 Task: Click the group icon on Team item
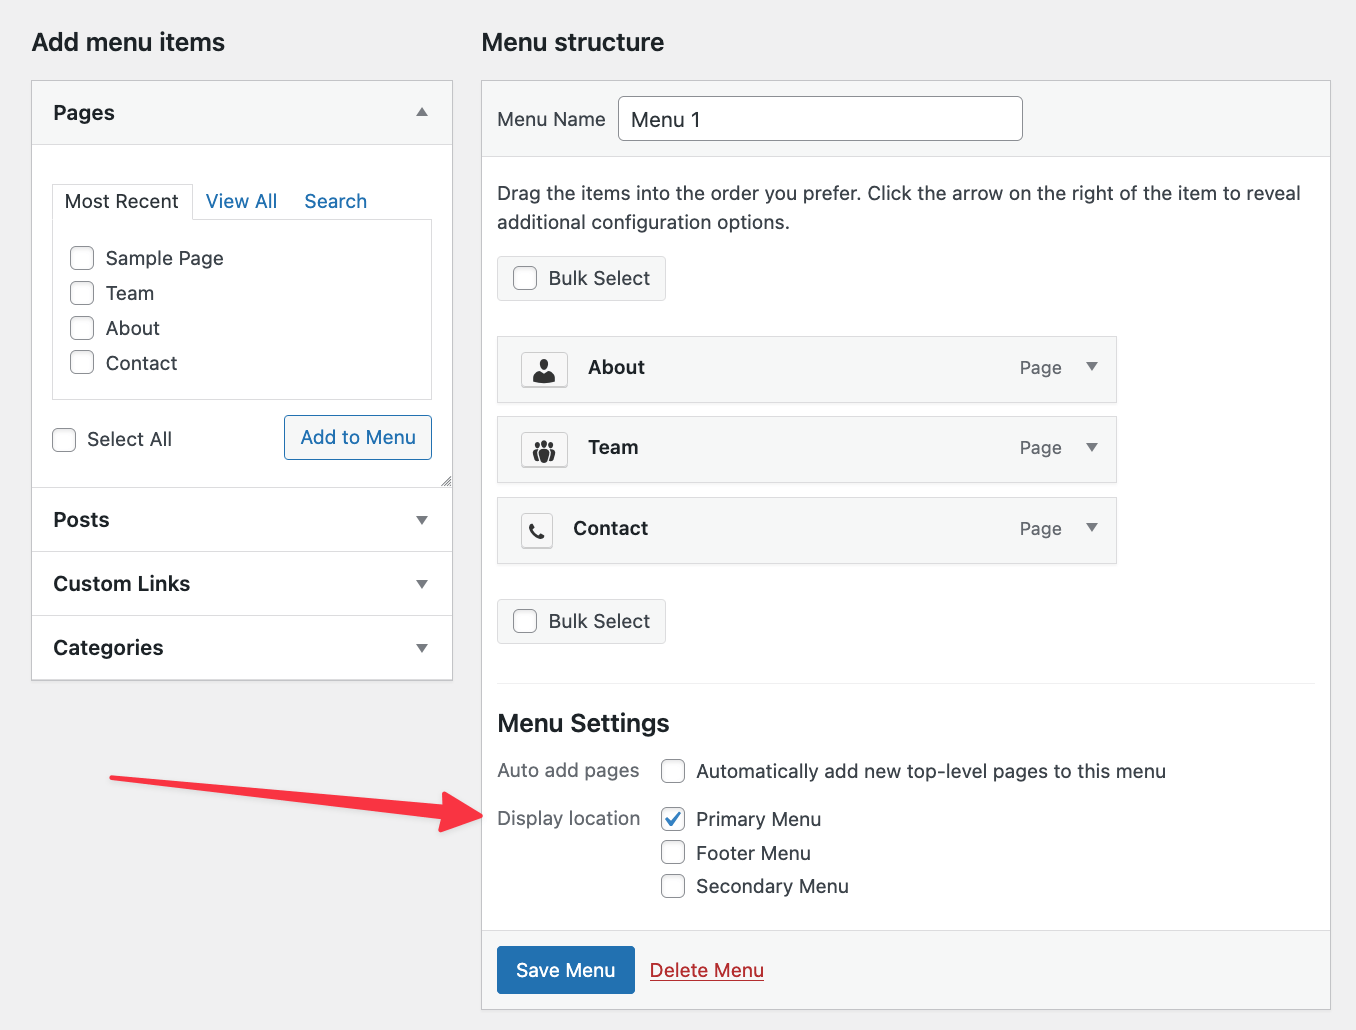point(544,450)
